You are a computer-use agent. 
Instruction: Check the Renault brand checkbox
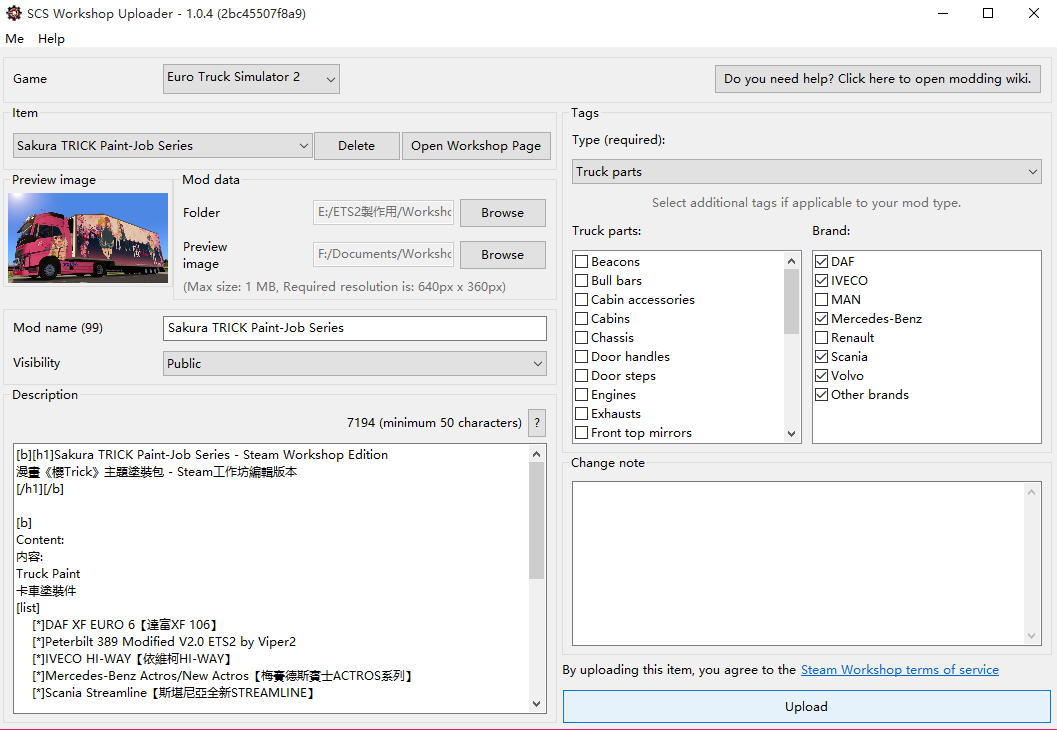822,338
